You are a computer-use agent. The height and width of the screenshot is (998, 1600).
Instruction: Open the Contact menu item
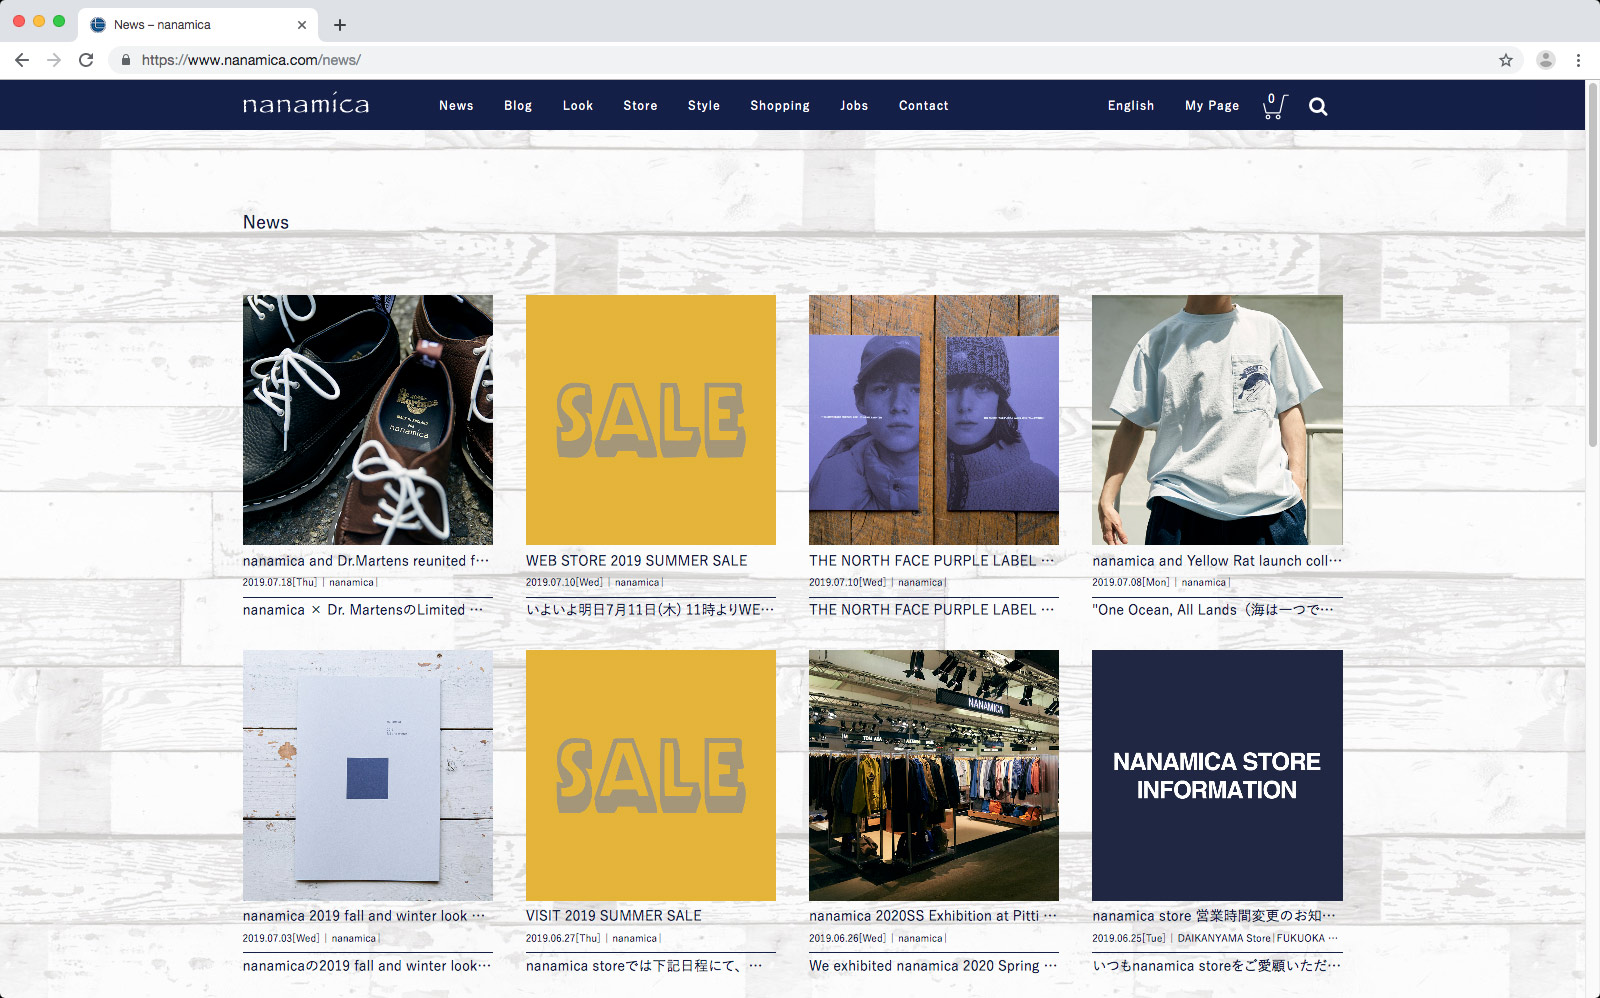(924, 106)
